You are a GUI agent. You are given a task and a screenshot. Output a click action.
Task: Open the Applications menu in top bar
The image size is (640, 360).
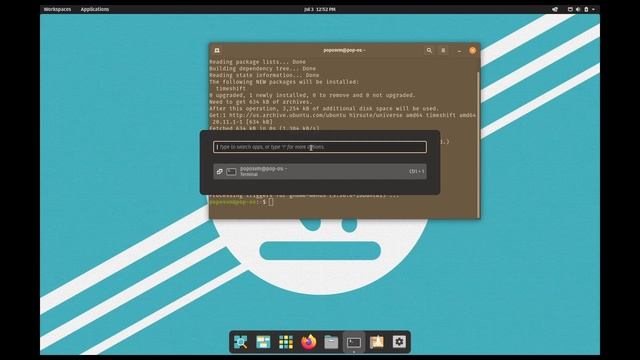[95, 9]
